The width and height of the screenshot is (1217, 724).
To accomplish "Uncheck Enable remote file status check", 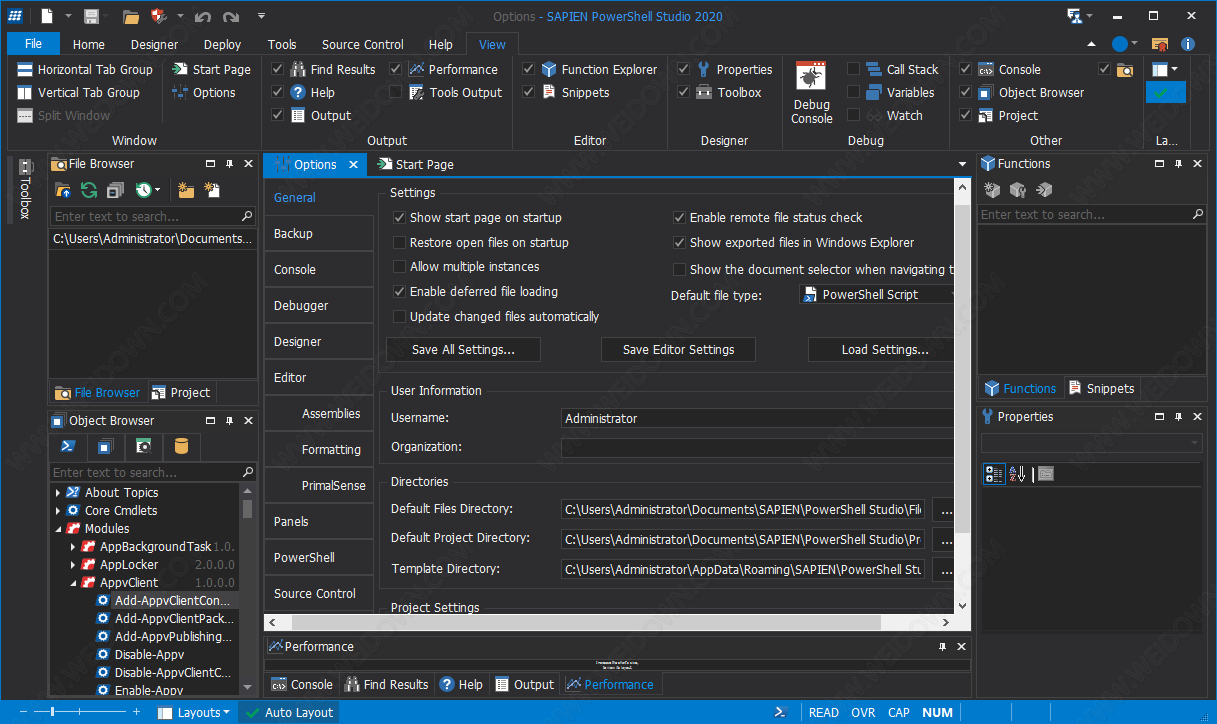I will (680, 217).
